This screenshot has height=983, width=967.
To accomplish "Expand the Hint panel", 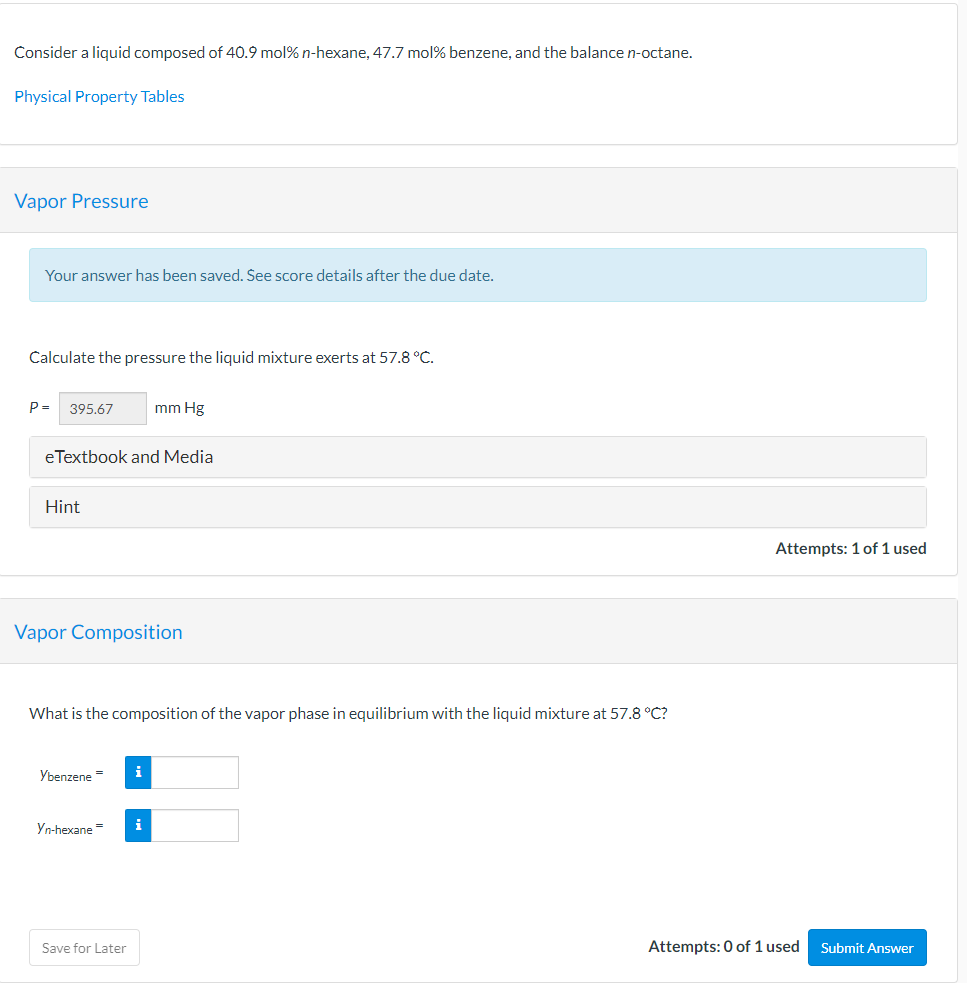I will 477,507.
